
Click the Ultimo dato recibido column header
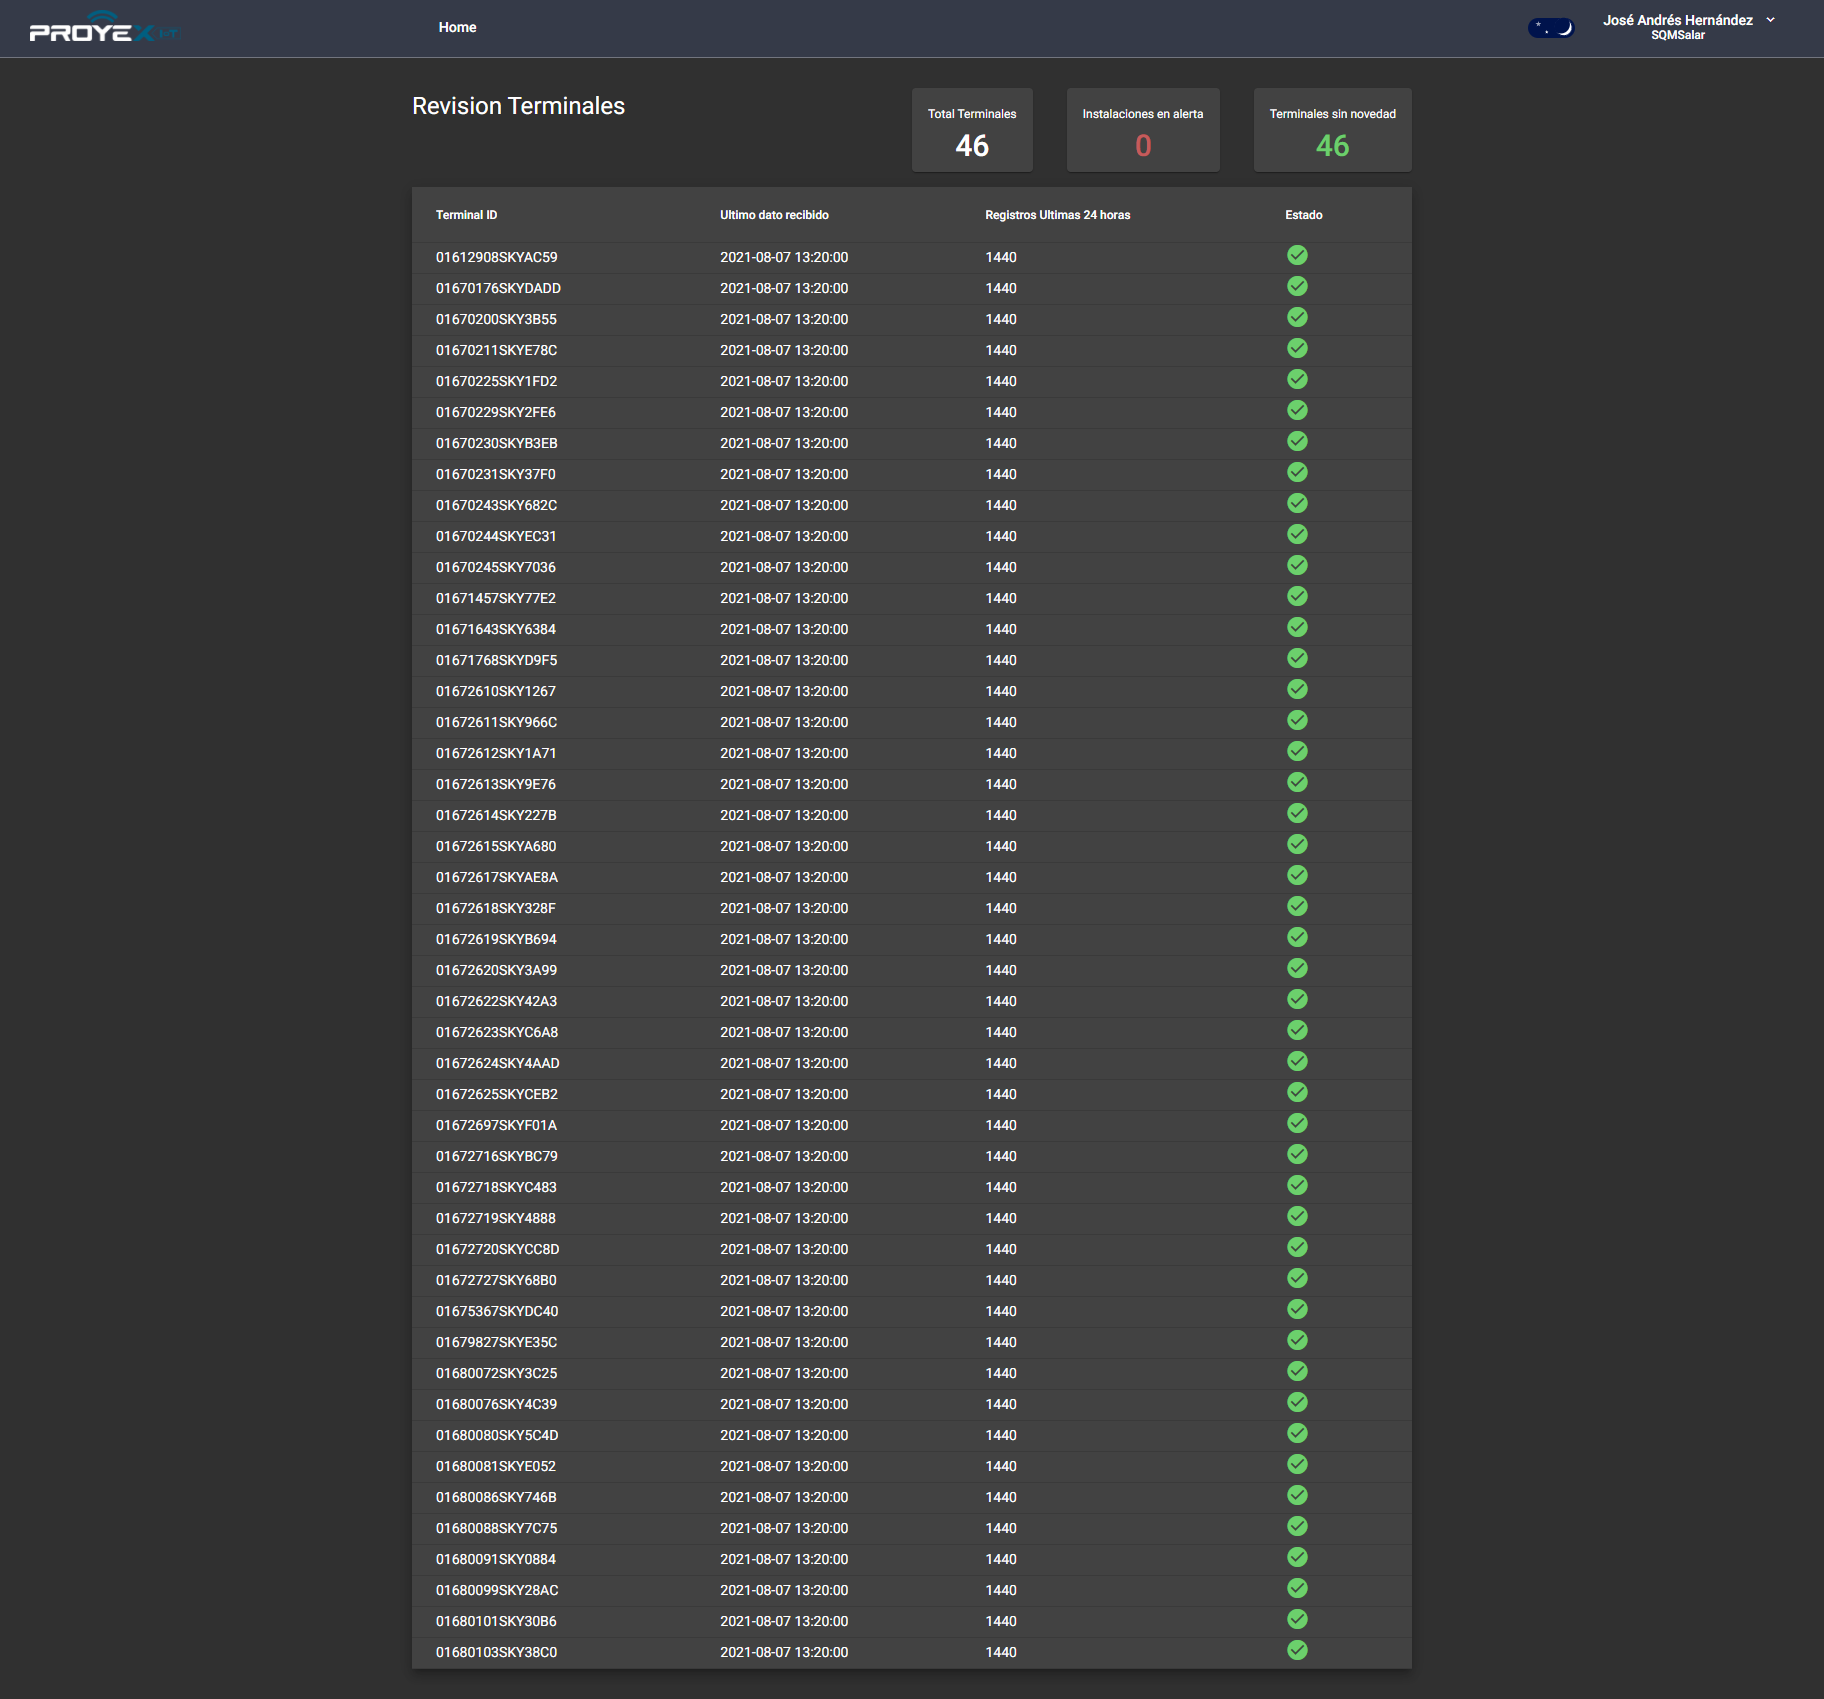[x=774, y=215]
